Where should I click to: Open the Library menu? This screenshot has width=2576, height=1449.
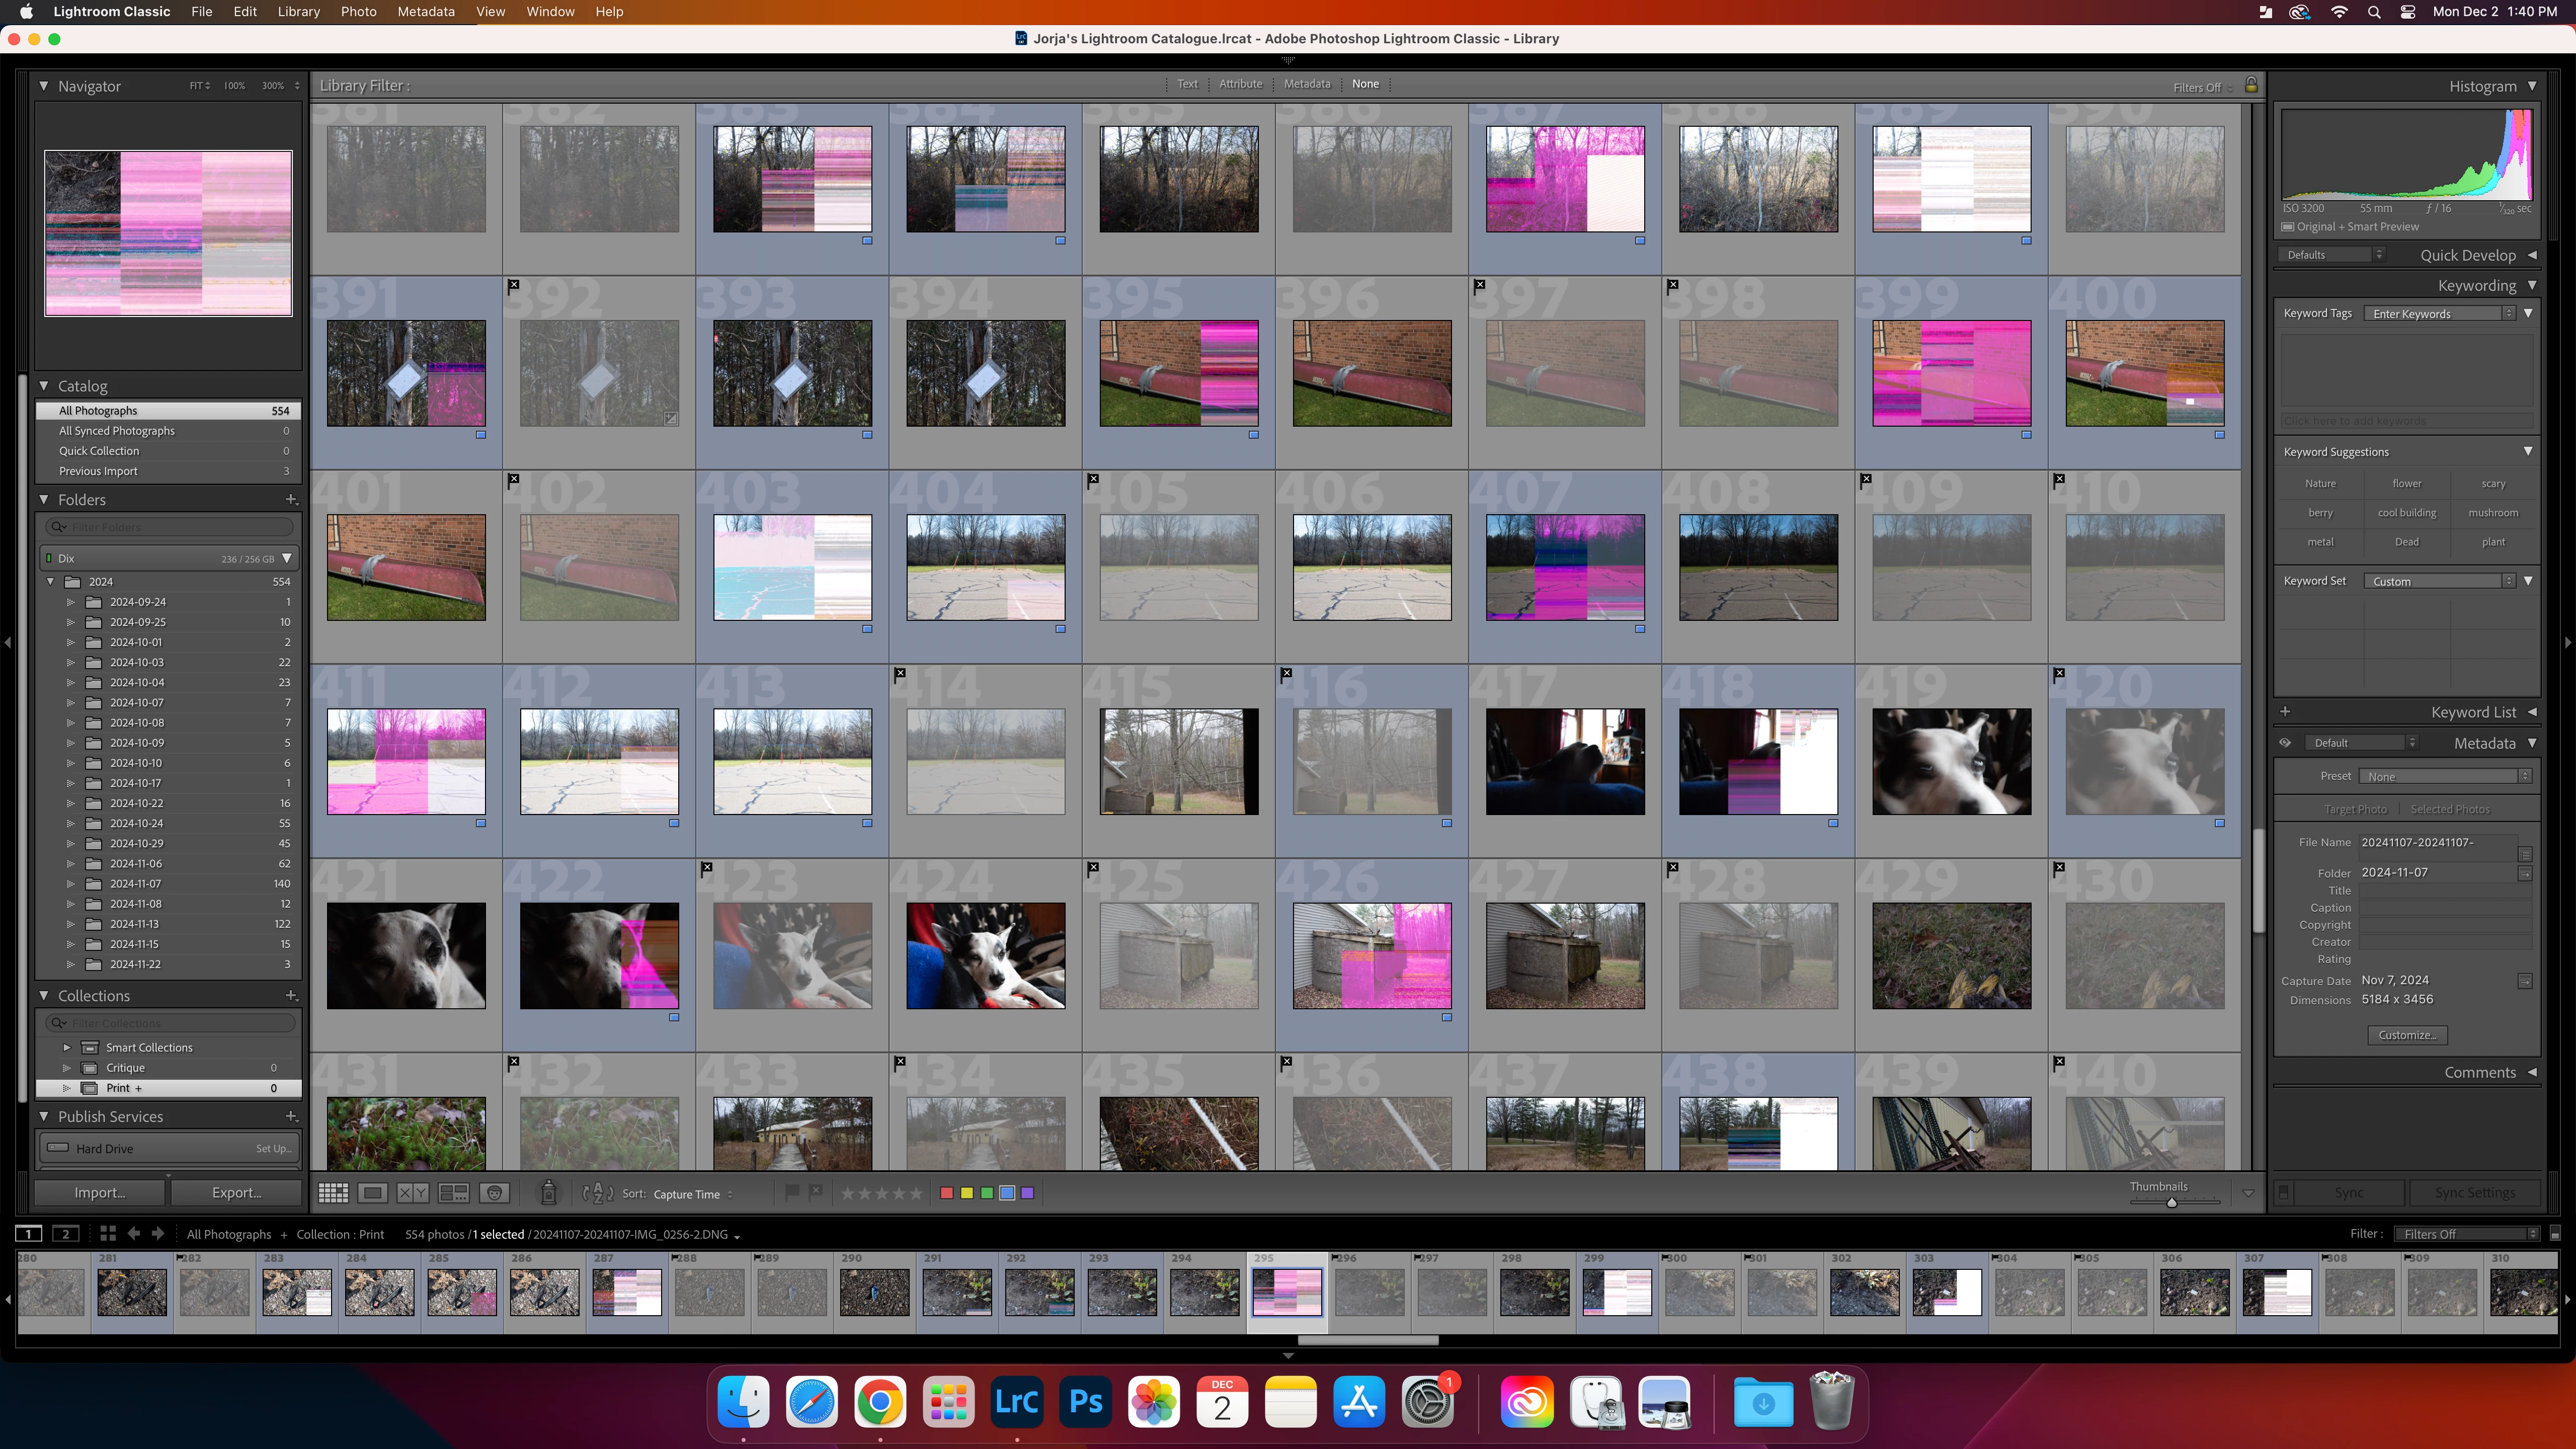(298, 12)
